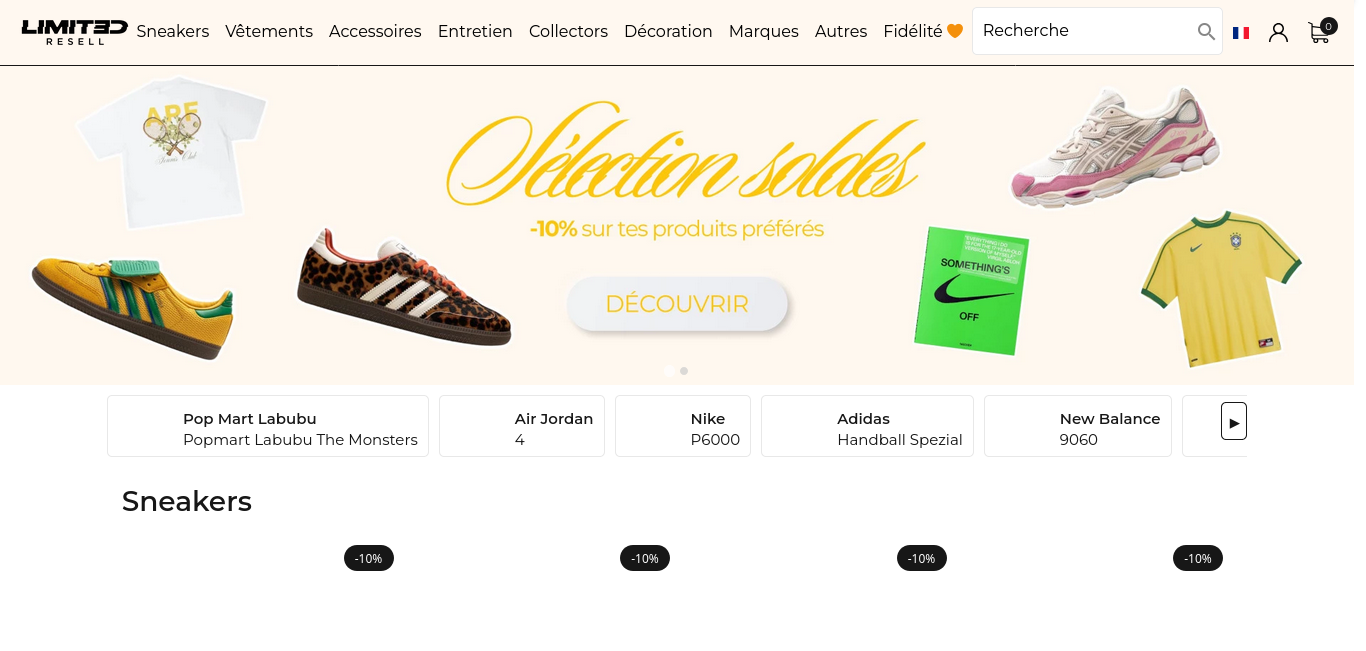Open the Adidas Handball Spezial card

(867, 426)
